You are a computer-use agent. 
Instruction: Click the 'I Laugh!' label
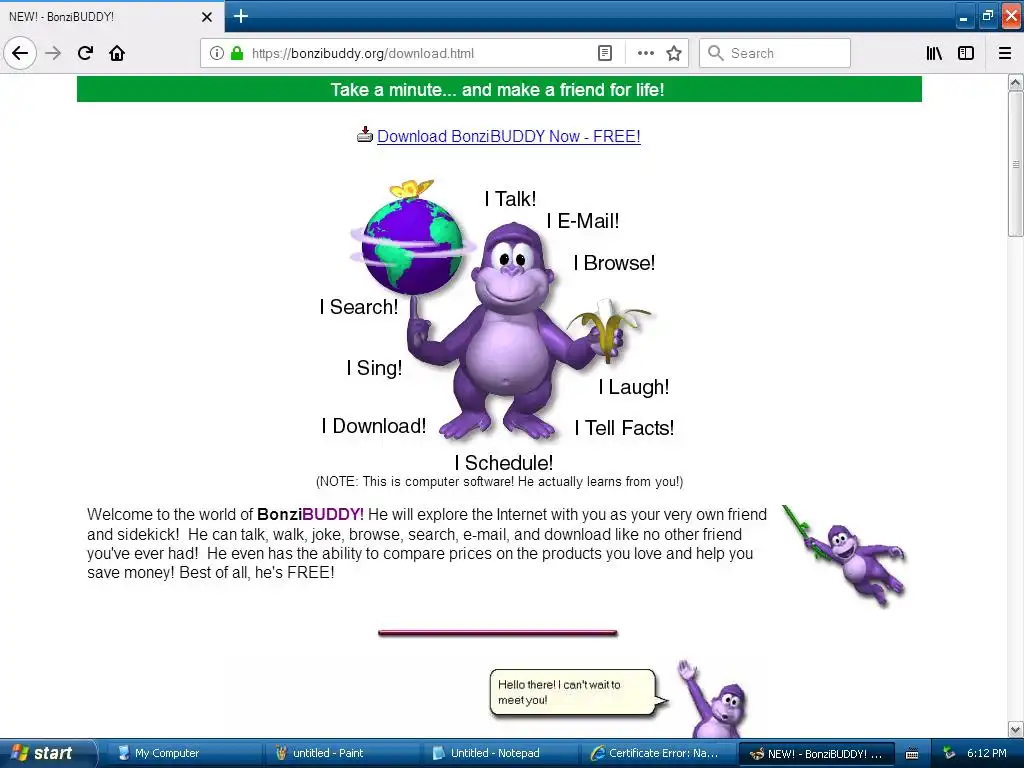coord(633,387)
